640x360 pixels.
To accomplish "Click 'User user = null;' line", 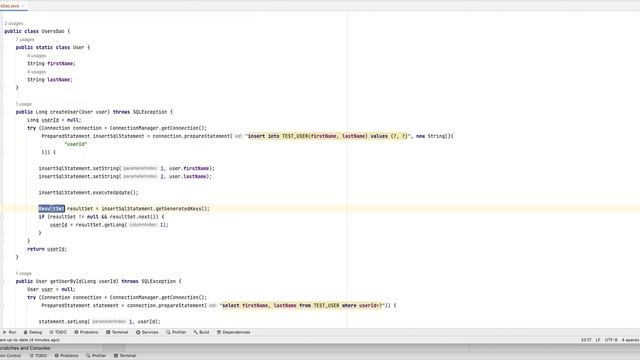I will click(x=51, y=289).
